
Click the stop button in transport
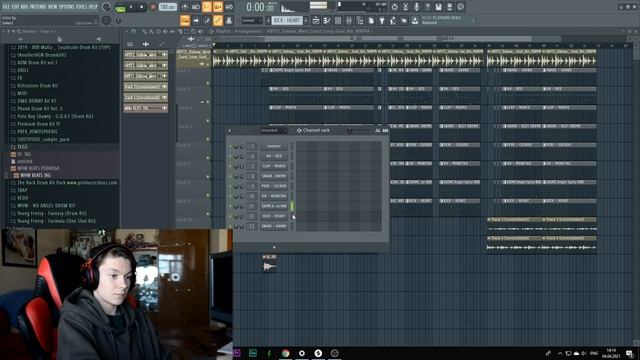pyautogui.click(x=142, y=7)
